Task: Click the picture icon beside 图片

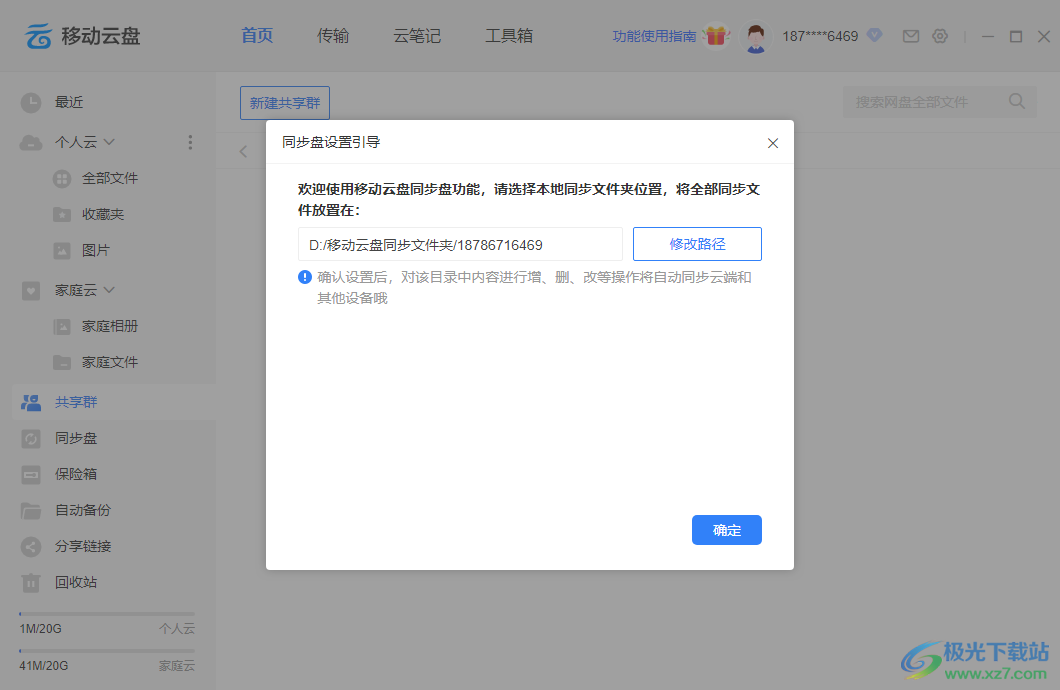Action: tap(62, 251)
